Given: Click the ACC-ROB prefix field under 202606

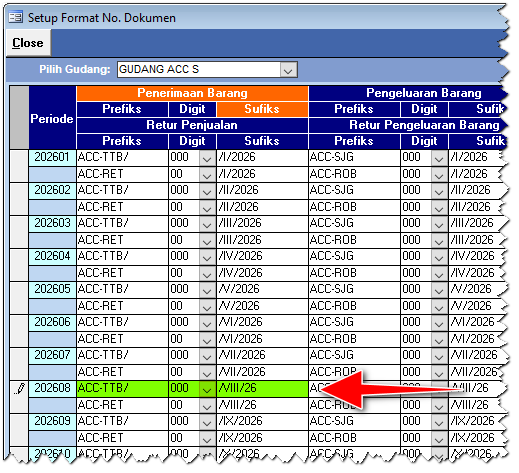Looking at the screenshot, I should (354, 339).
